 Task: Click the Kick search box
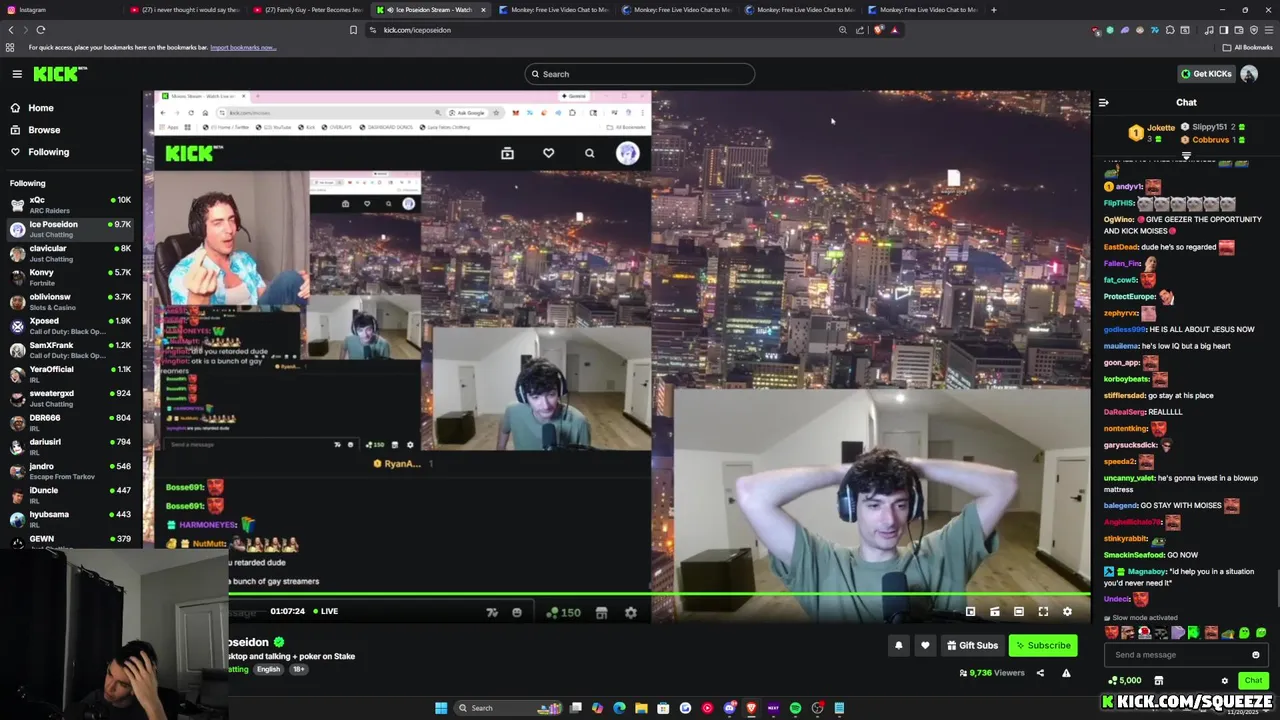pos(639,74)
